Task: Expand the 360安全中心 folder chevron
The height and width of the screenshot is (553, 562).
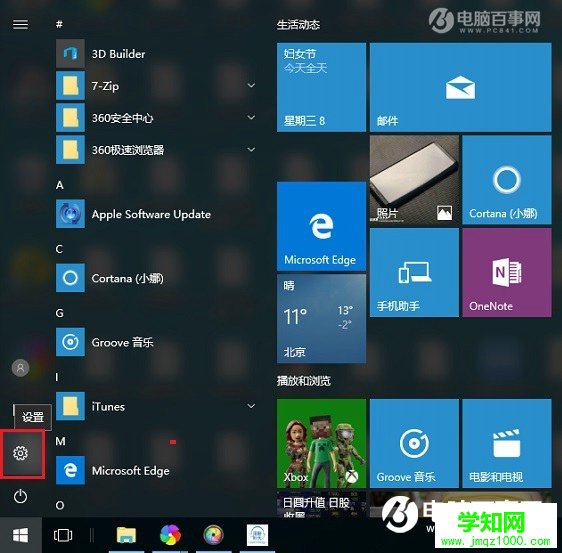Action: point(252,117)
